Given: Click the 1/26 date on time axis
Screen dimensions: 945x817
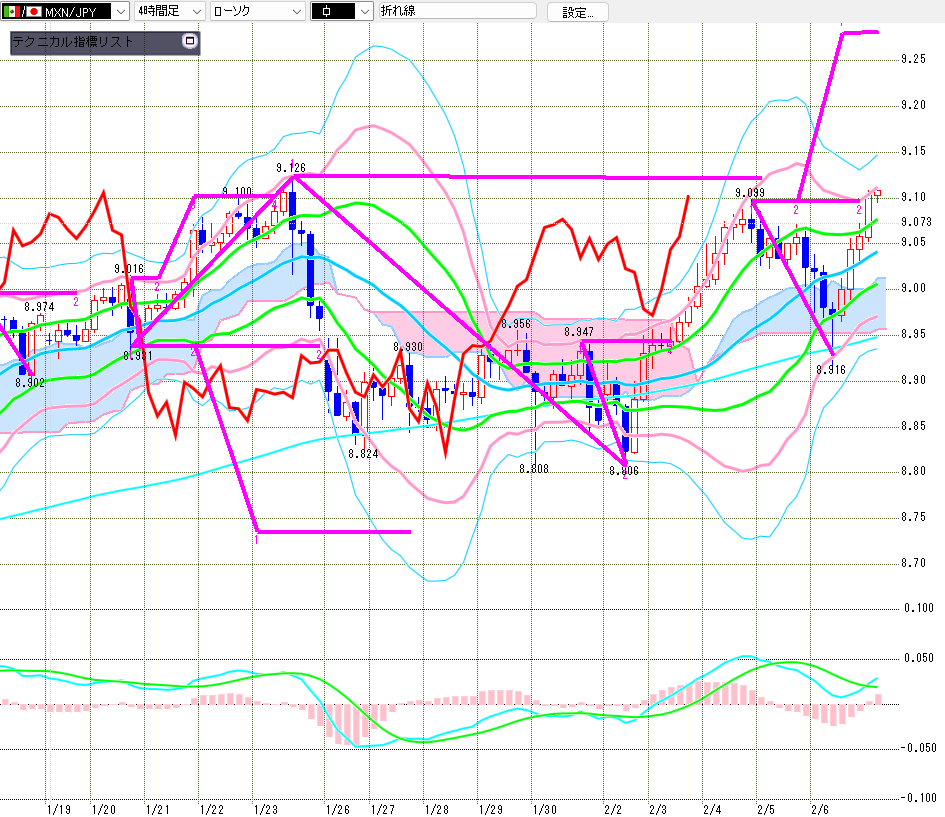Looking at the screenshot, I should point(338,808).
